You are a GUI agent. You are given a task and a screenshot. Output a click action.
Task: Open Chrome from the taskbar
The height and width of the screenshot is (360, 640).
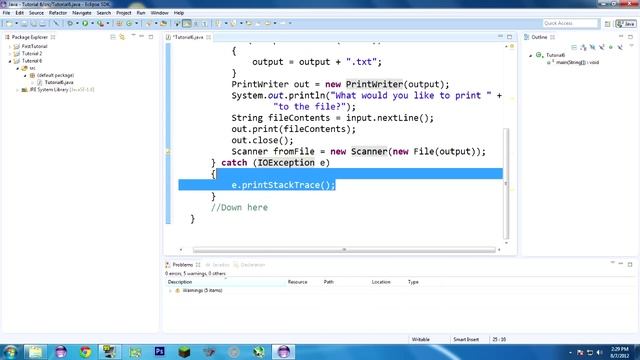pyautogui.click(x=85, y=352)
